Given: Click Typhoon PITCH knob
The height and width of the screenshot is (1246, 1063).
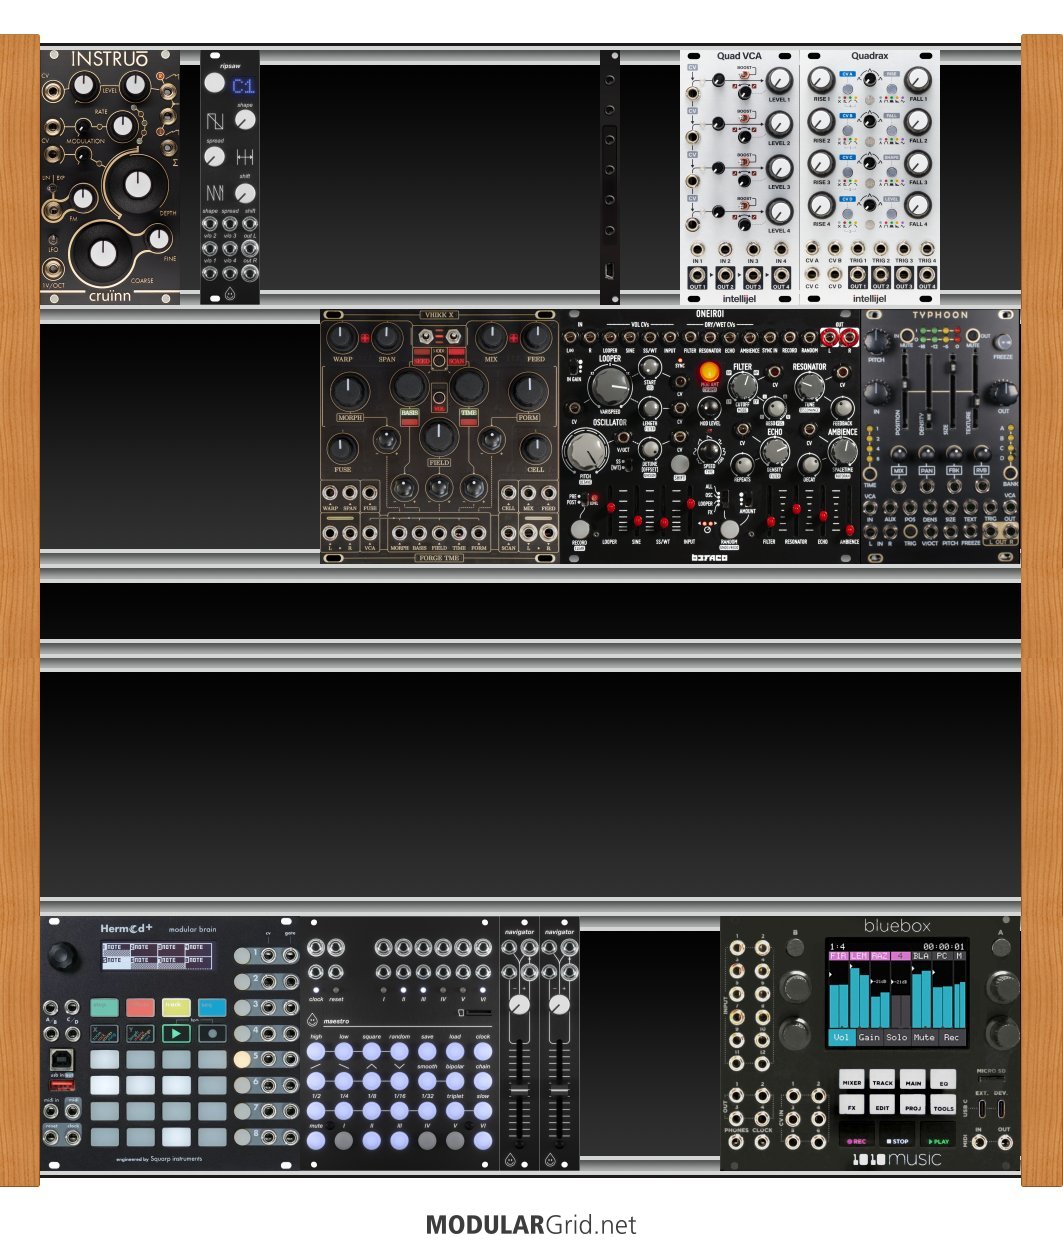Looking at the screenshot, I should click(x=877, y=340).
